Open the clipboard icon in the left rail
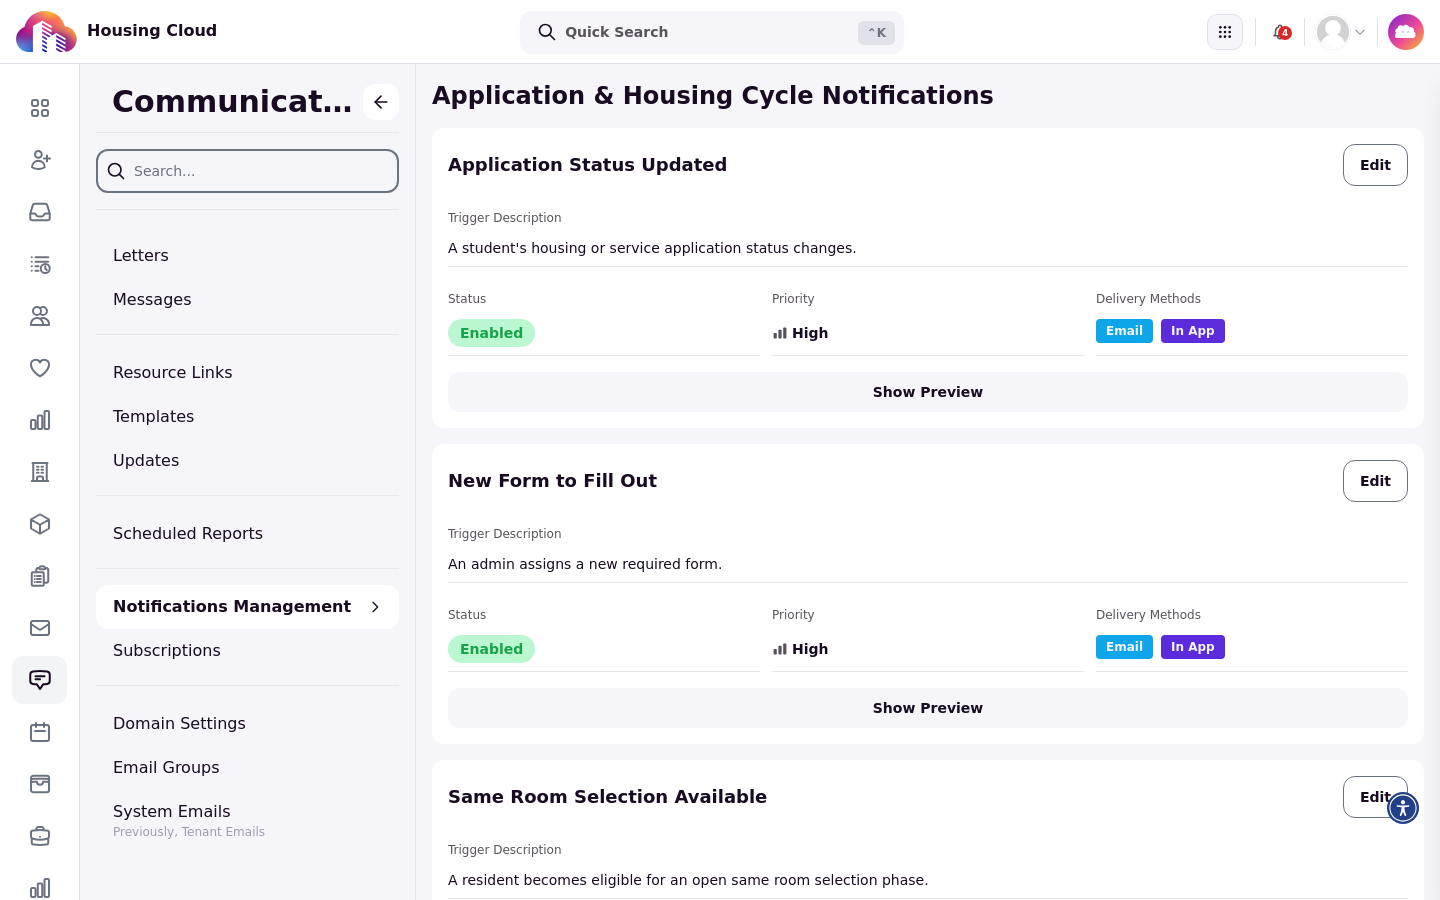Image resolution: width=1440 pixels, height=900 pixels. [40, 576]
